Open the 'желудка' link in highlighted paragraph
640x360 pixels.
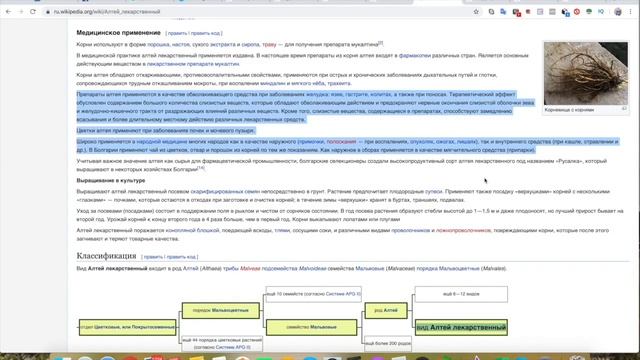[x=317, y=94]
